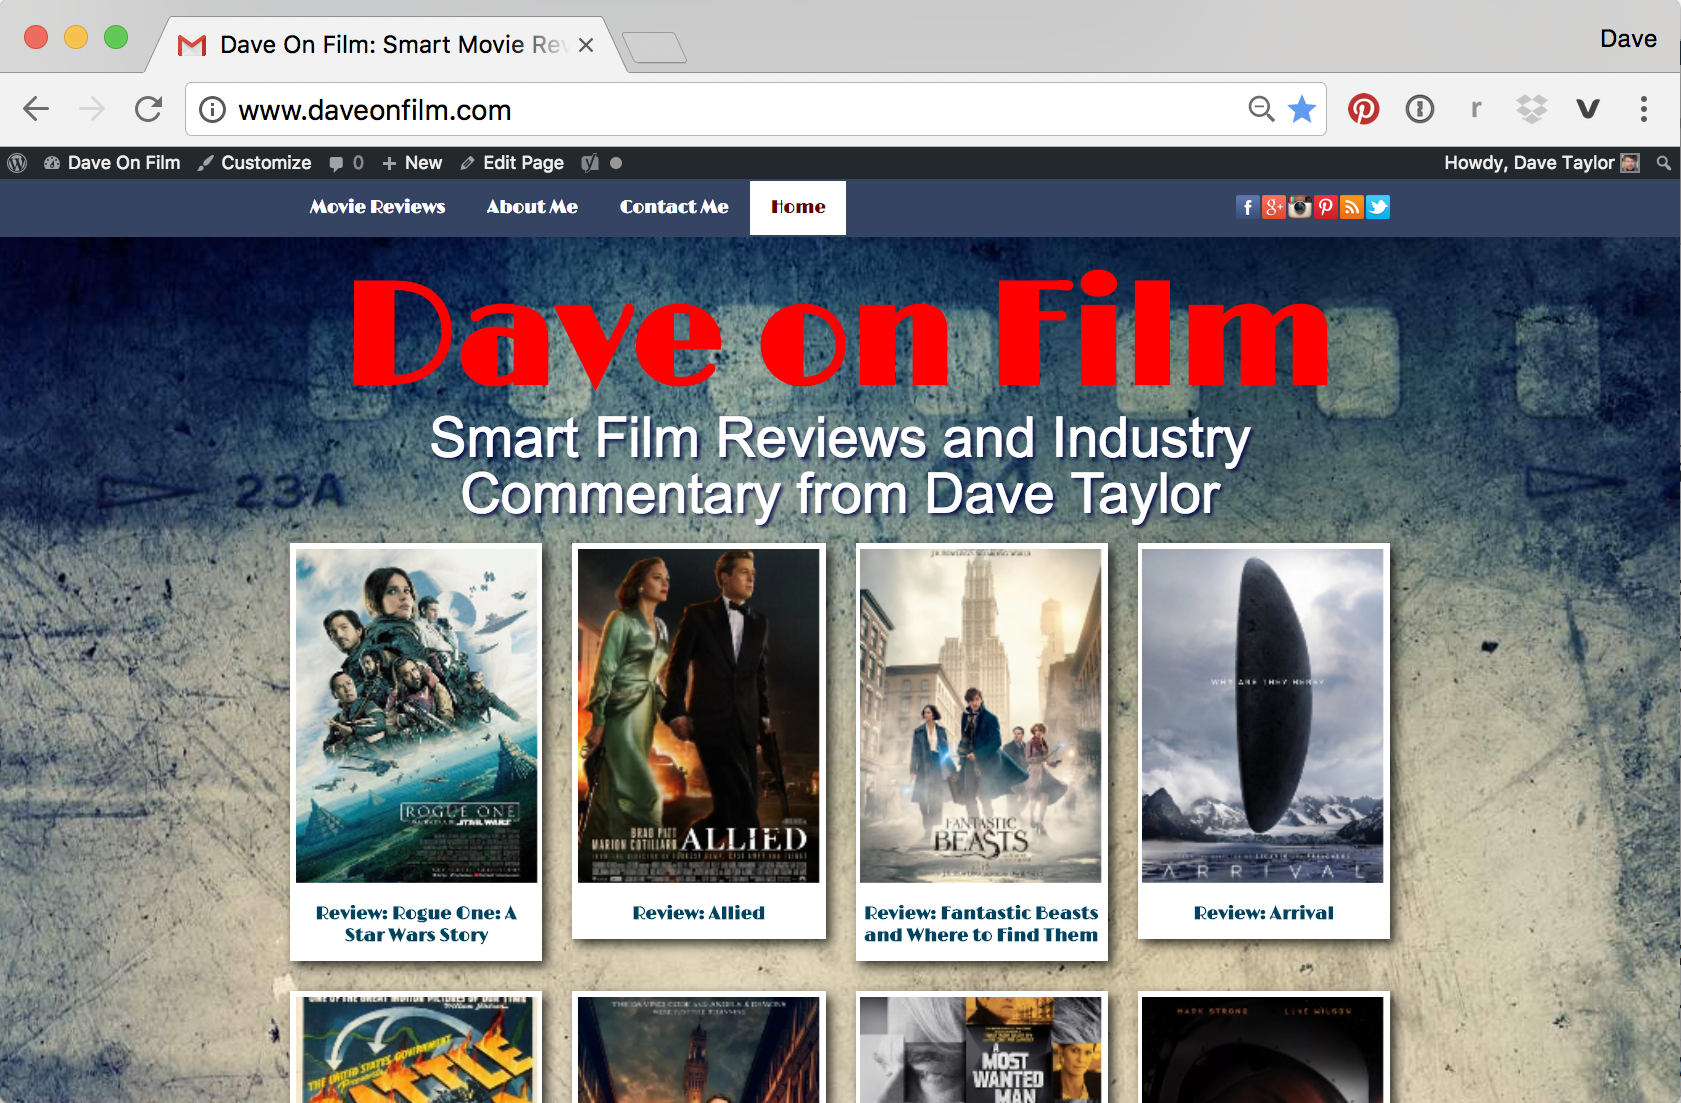Open Dave On Film dashboard menu
This screenshot has width=1681, height=1103.
(x=112, y=163)
